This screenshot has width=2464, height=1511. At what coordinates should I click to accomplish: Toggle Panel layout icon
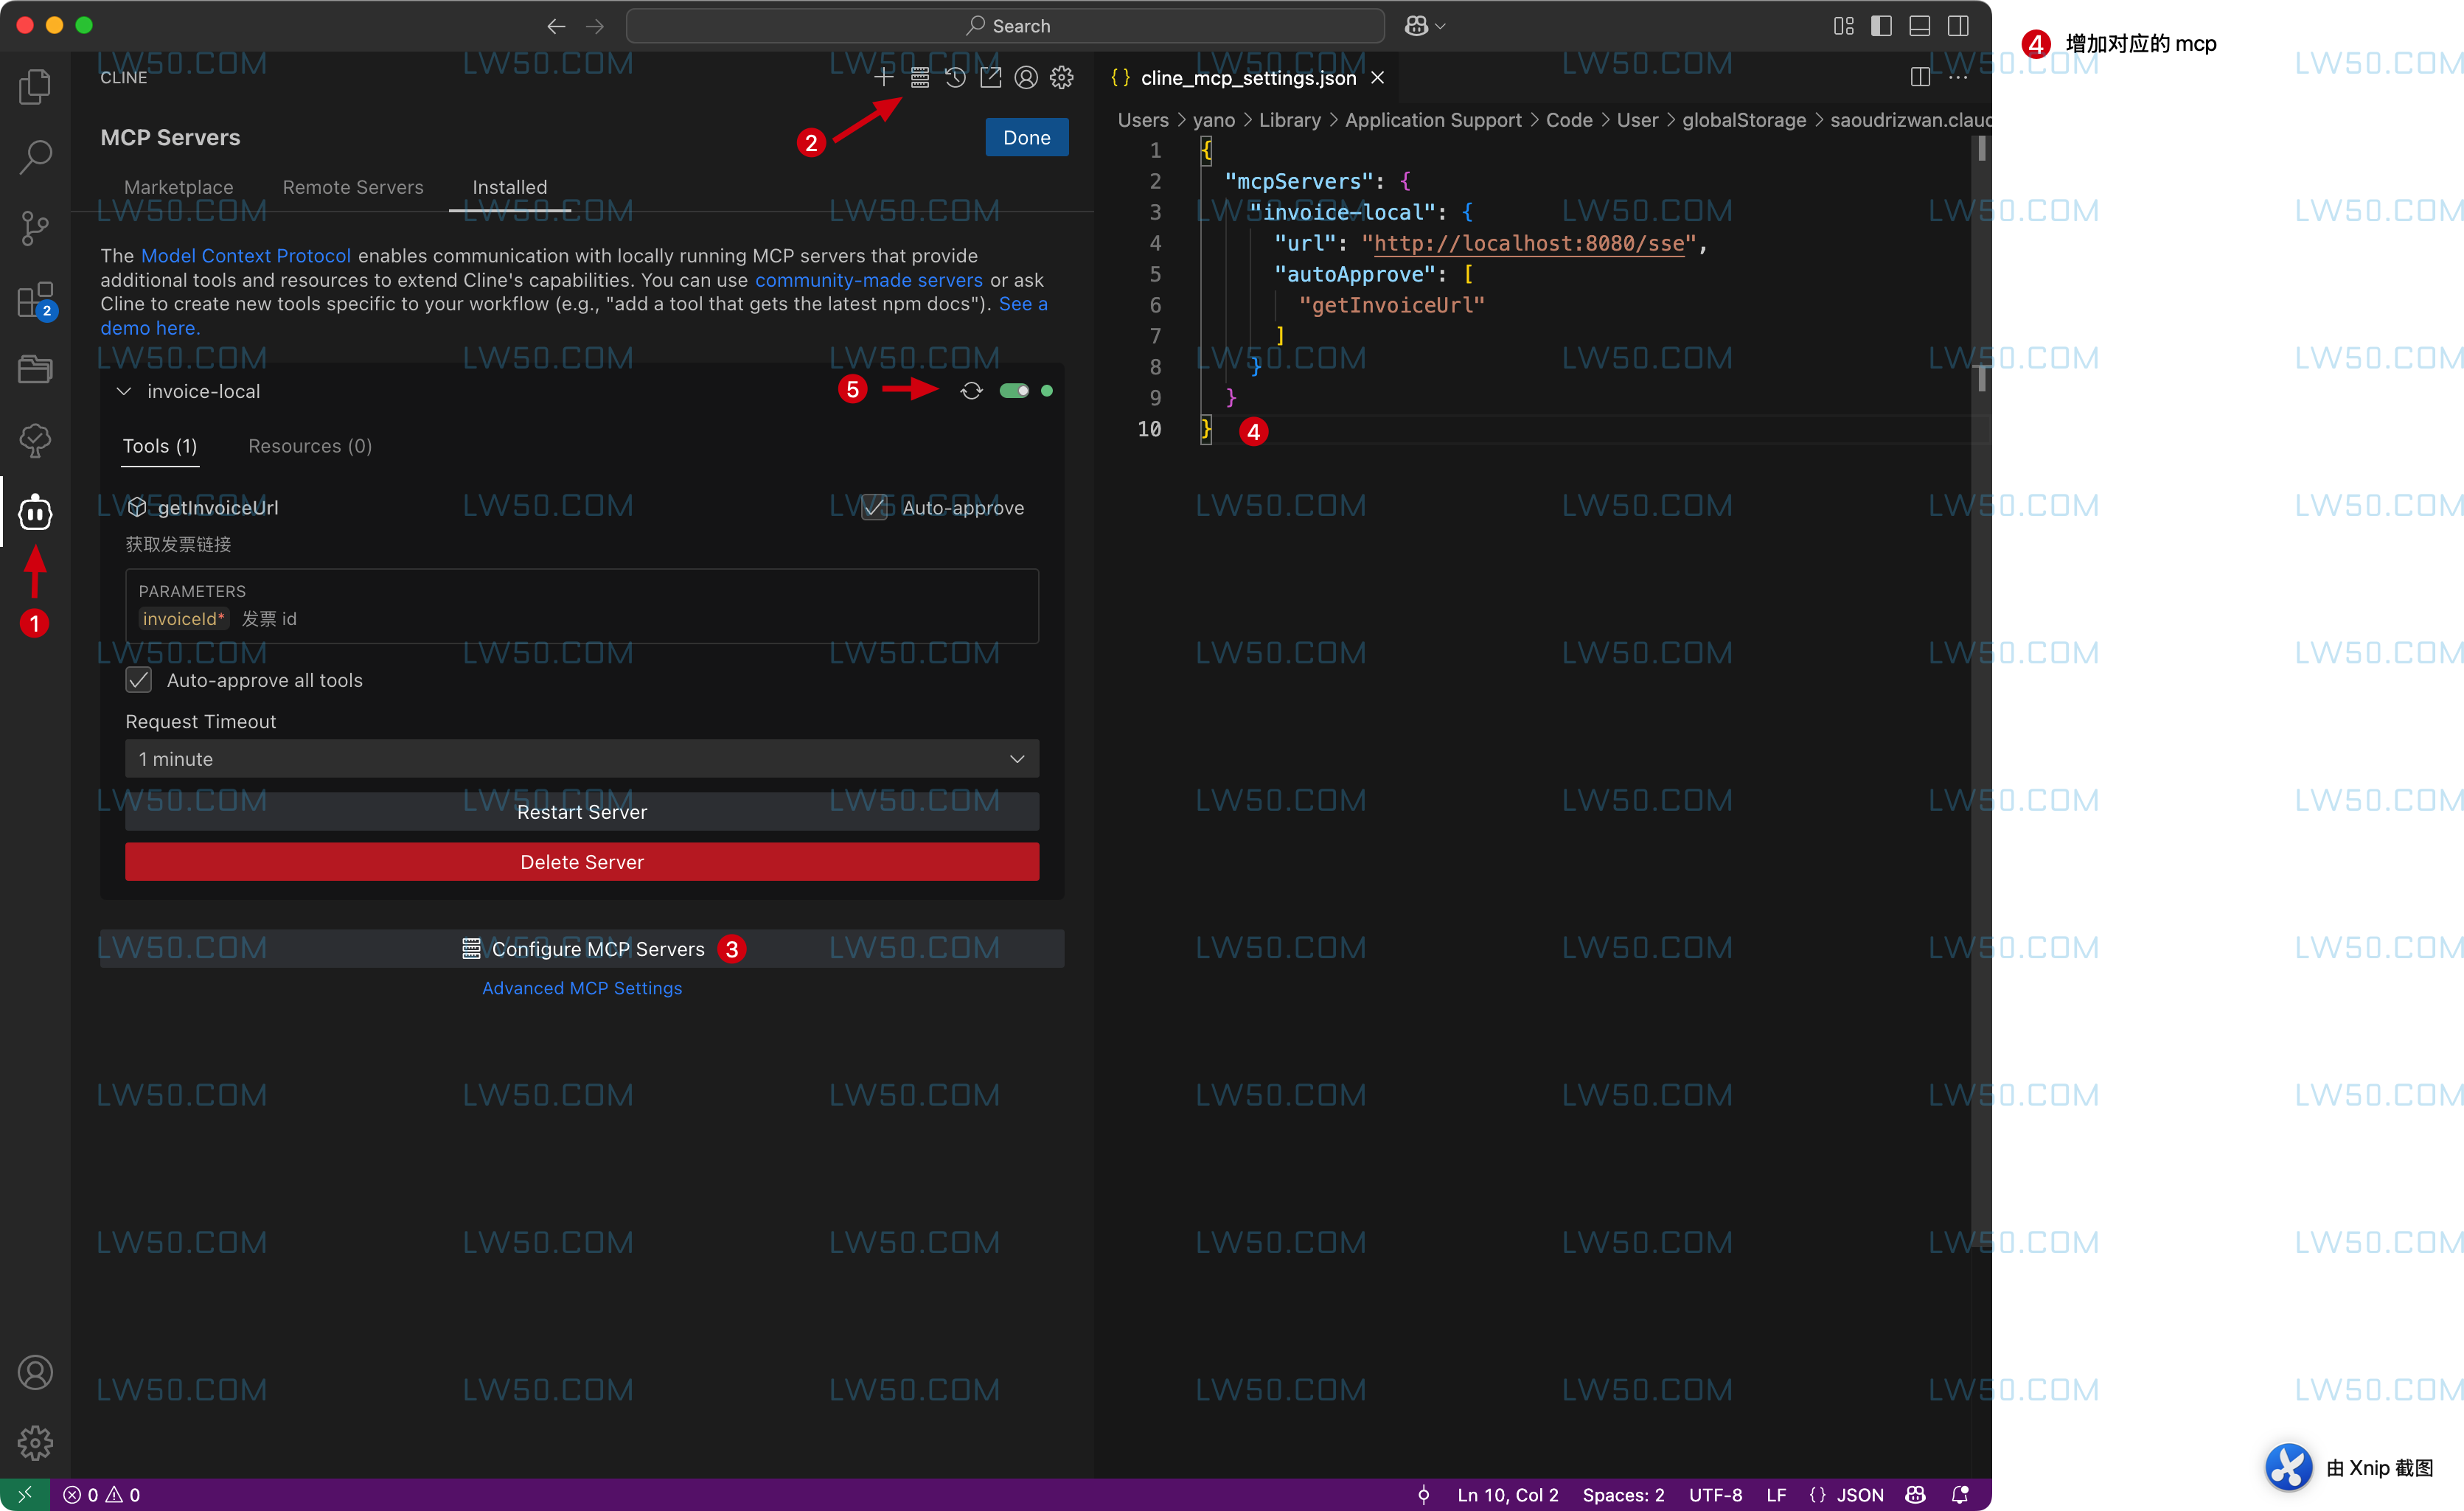1919,26
